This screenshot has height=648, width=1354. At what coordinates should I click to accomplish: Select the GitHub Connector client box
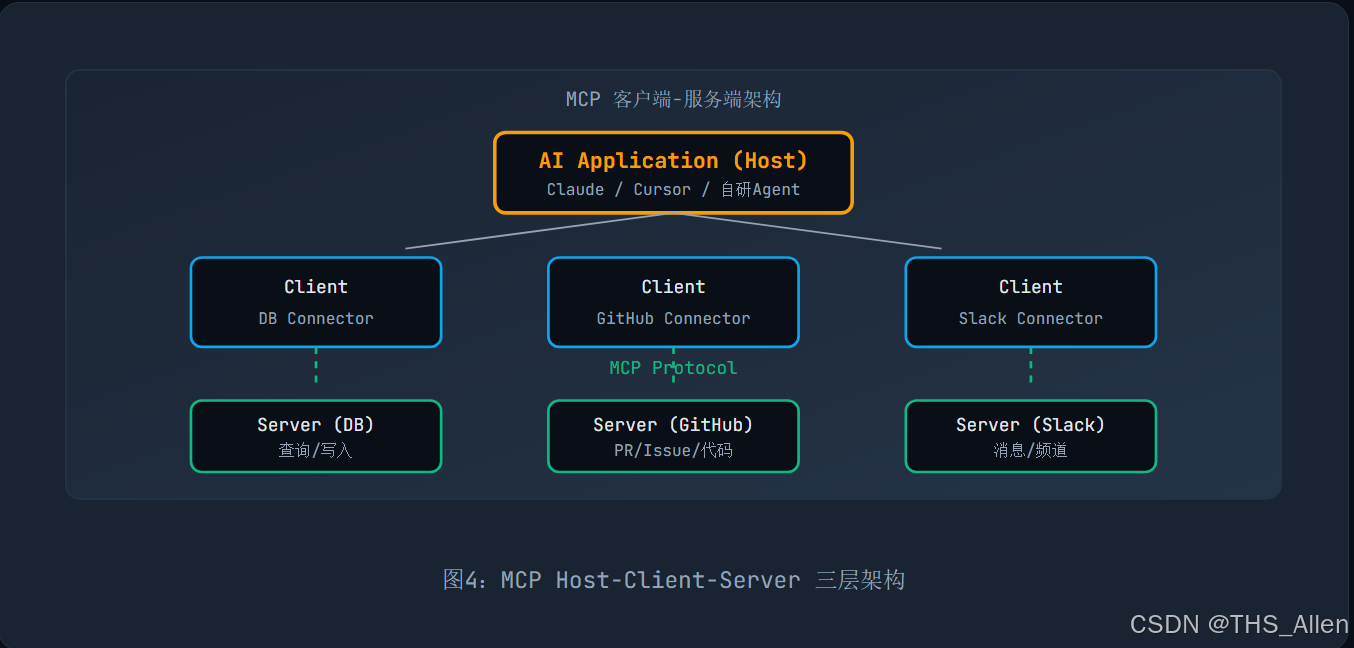(673, 302)
